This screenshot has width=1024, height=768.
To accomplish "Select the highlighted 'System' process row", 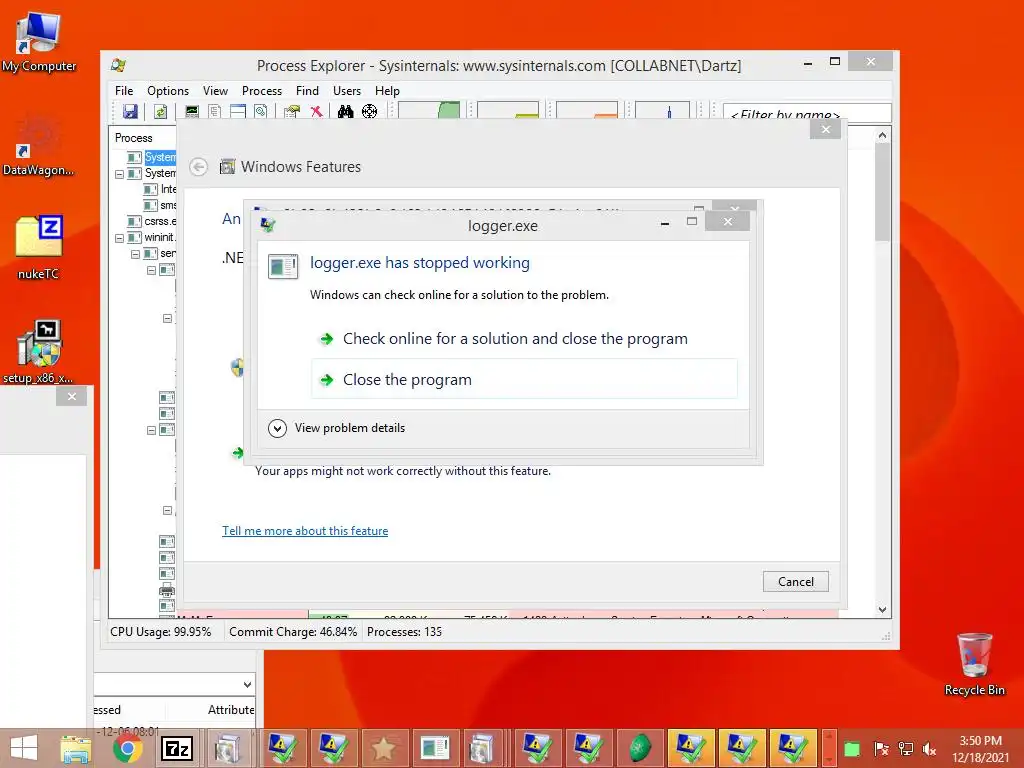I will coord(160,157).
